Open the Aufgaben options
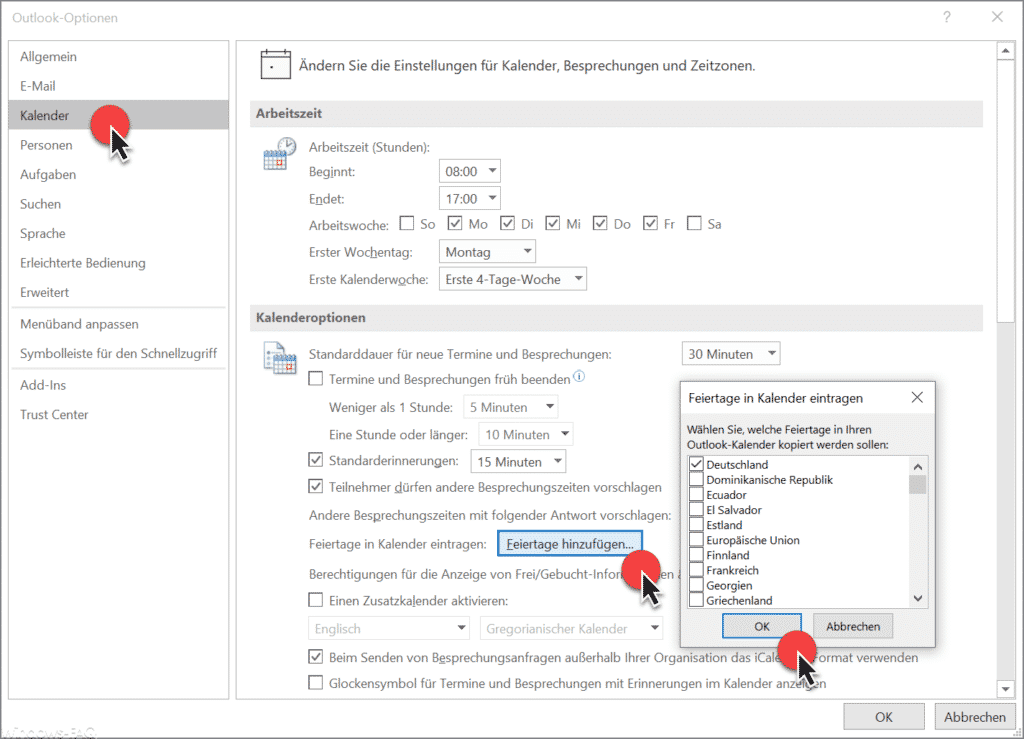The width and height of the screenshot is (1024, 739). coord(119,174)
